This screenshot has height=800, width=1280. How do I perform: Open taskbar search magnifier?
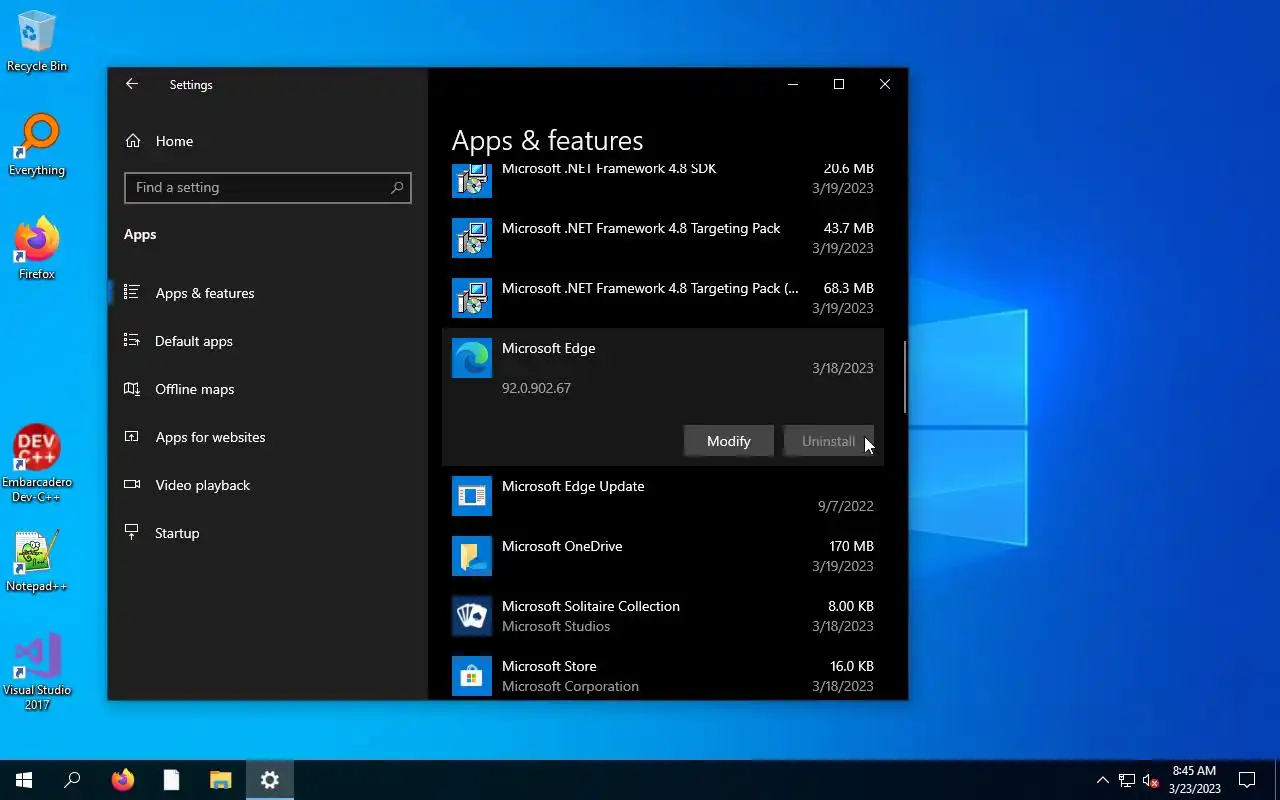(x=72, y=780)
